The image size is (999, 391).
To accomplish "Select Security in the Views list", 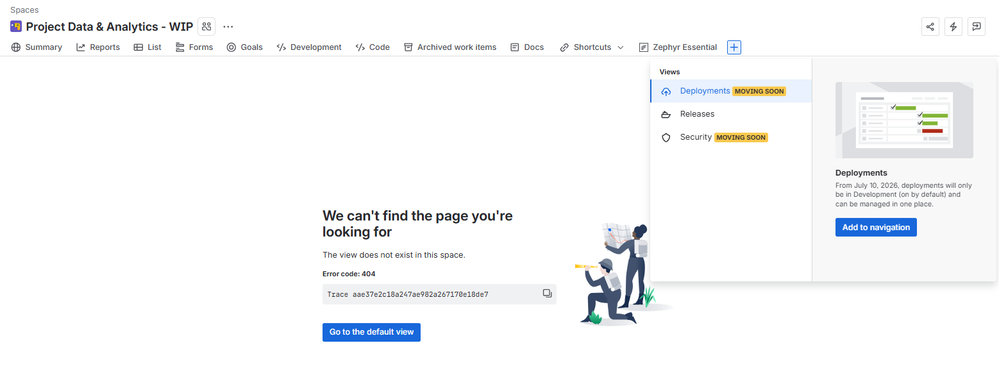I will coord(731,137).
